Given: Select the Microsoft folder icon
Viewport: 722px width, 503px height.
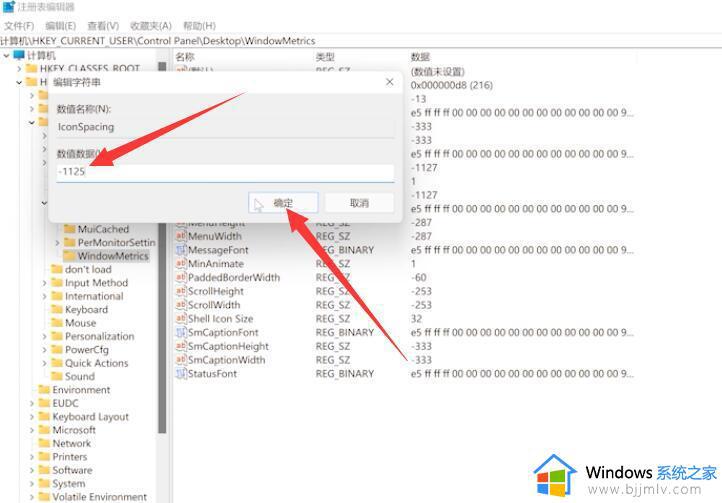Looking at the screenshot, I should tap(44, 429).
